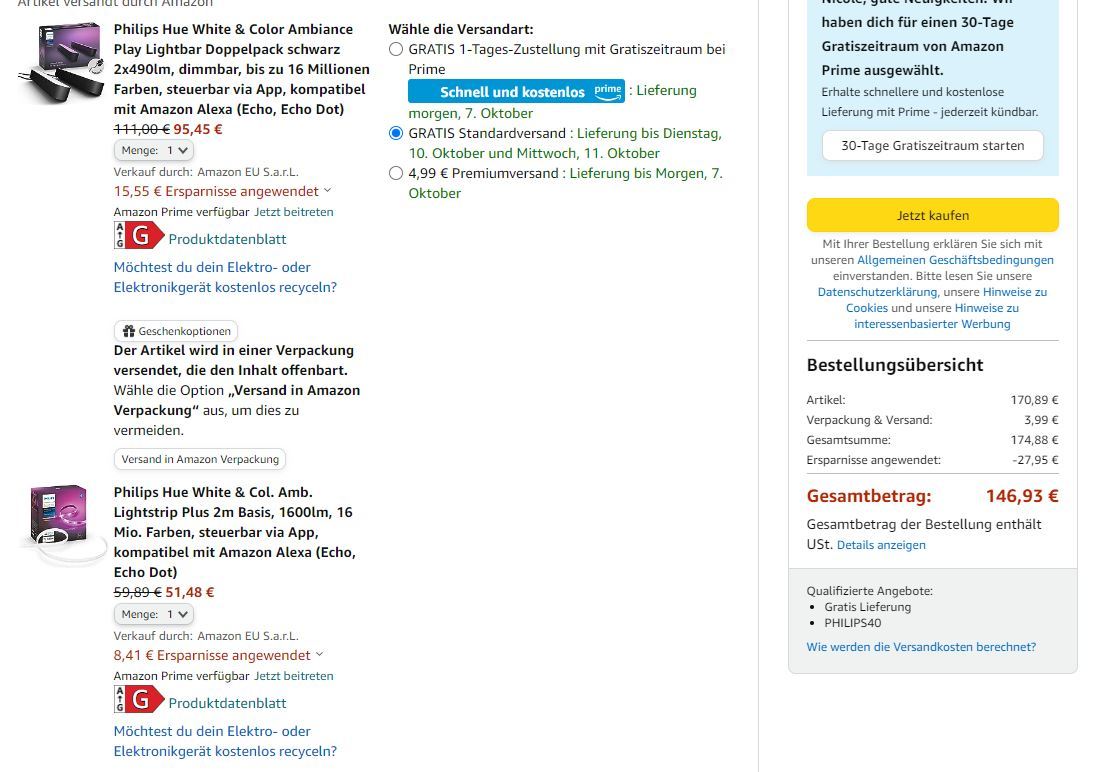1104x772 pixels.
Task: Click the Artikel subtotal 170,89 €
Action: [x=1034, y=400]
